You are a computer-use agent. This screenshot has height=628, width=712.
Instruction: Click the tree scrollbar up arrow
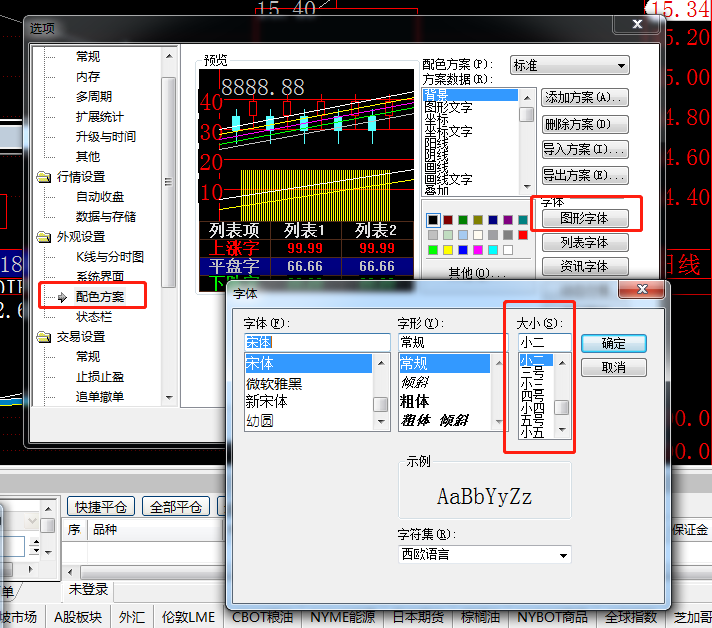tap(169, 56)
